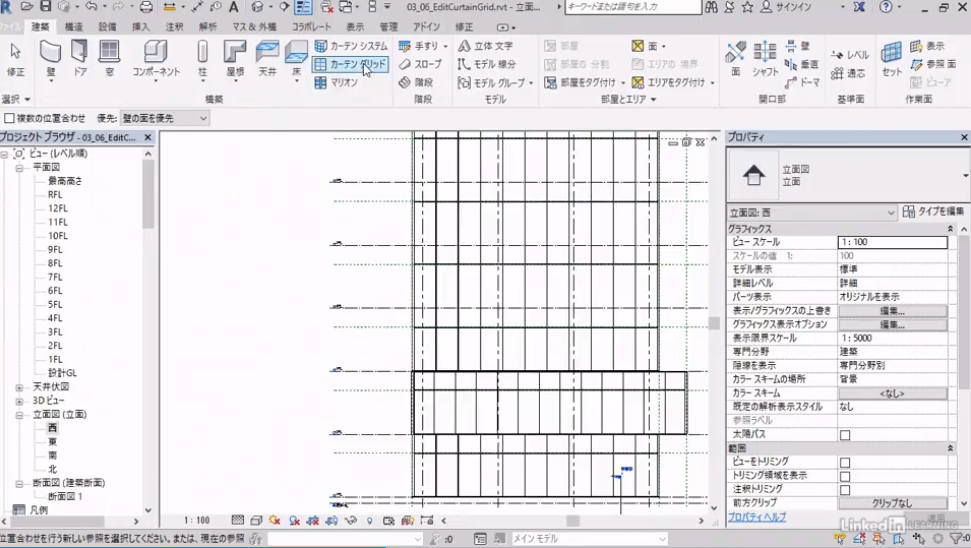
Task: Switch to the 構造 ribbon tab
Action: [x=74, y=27]
